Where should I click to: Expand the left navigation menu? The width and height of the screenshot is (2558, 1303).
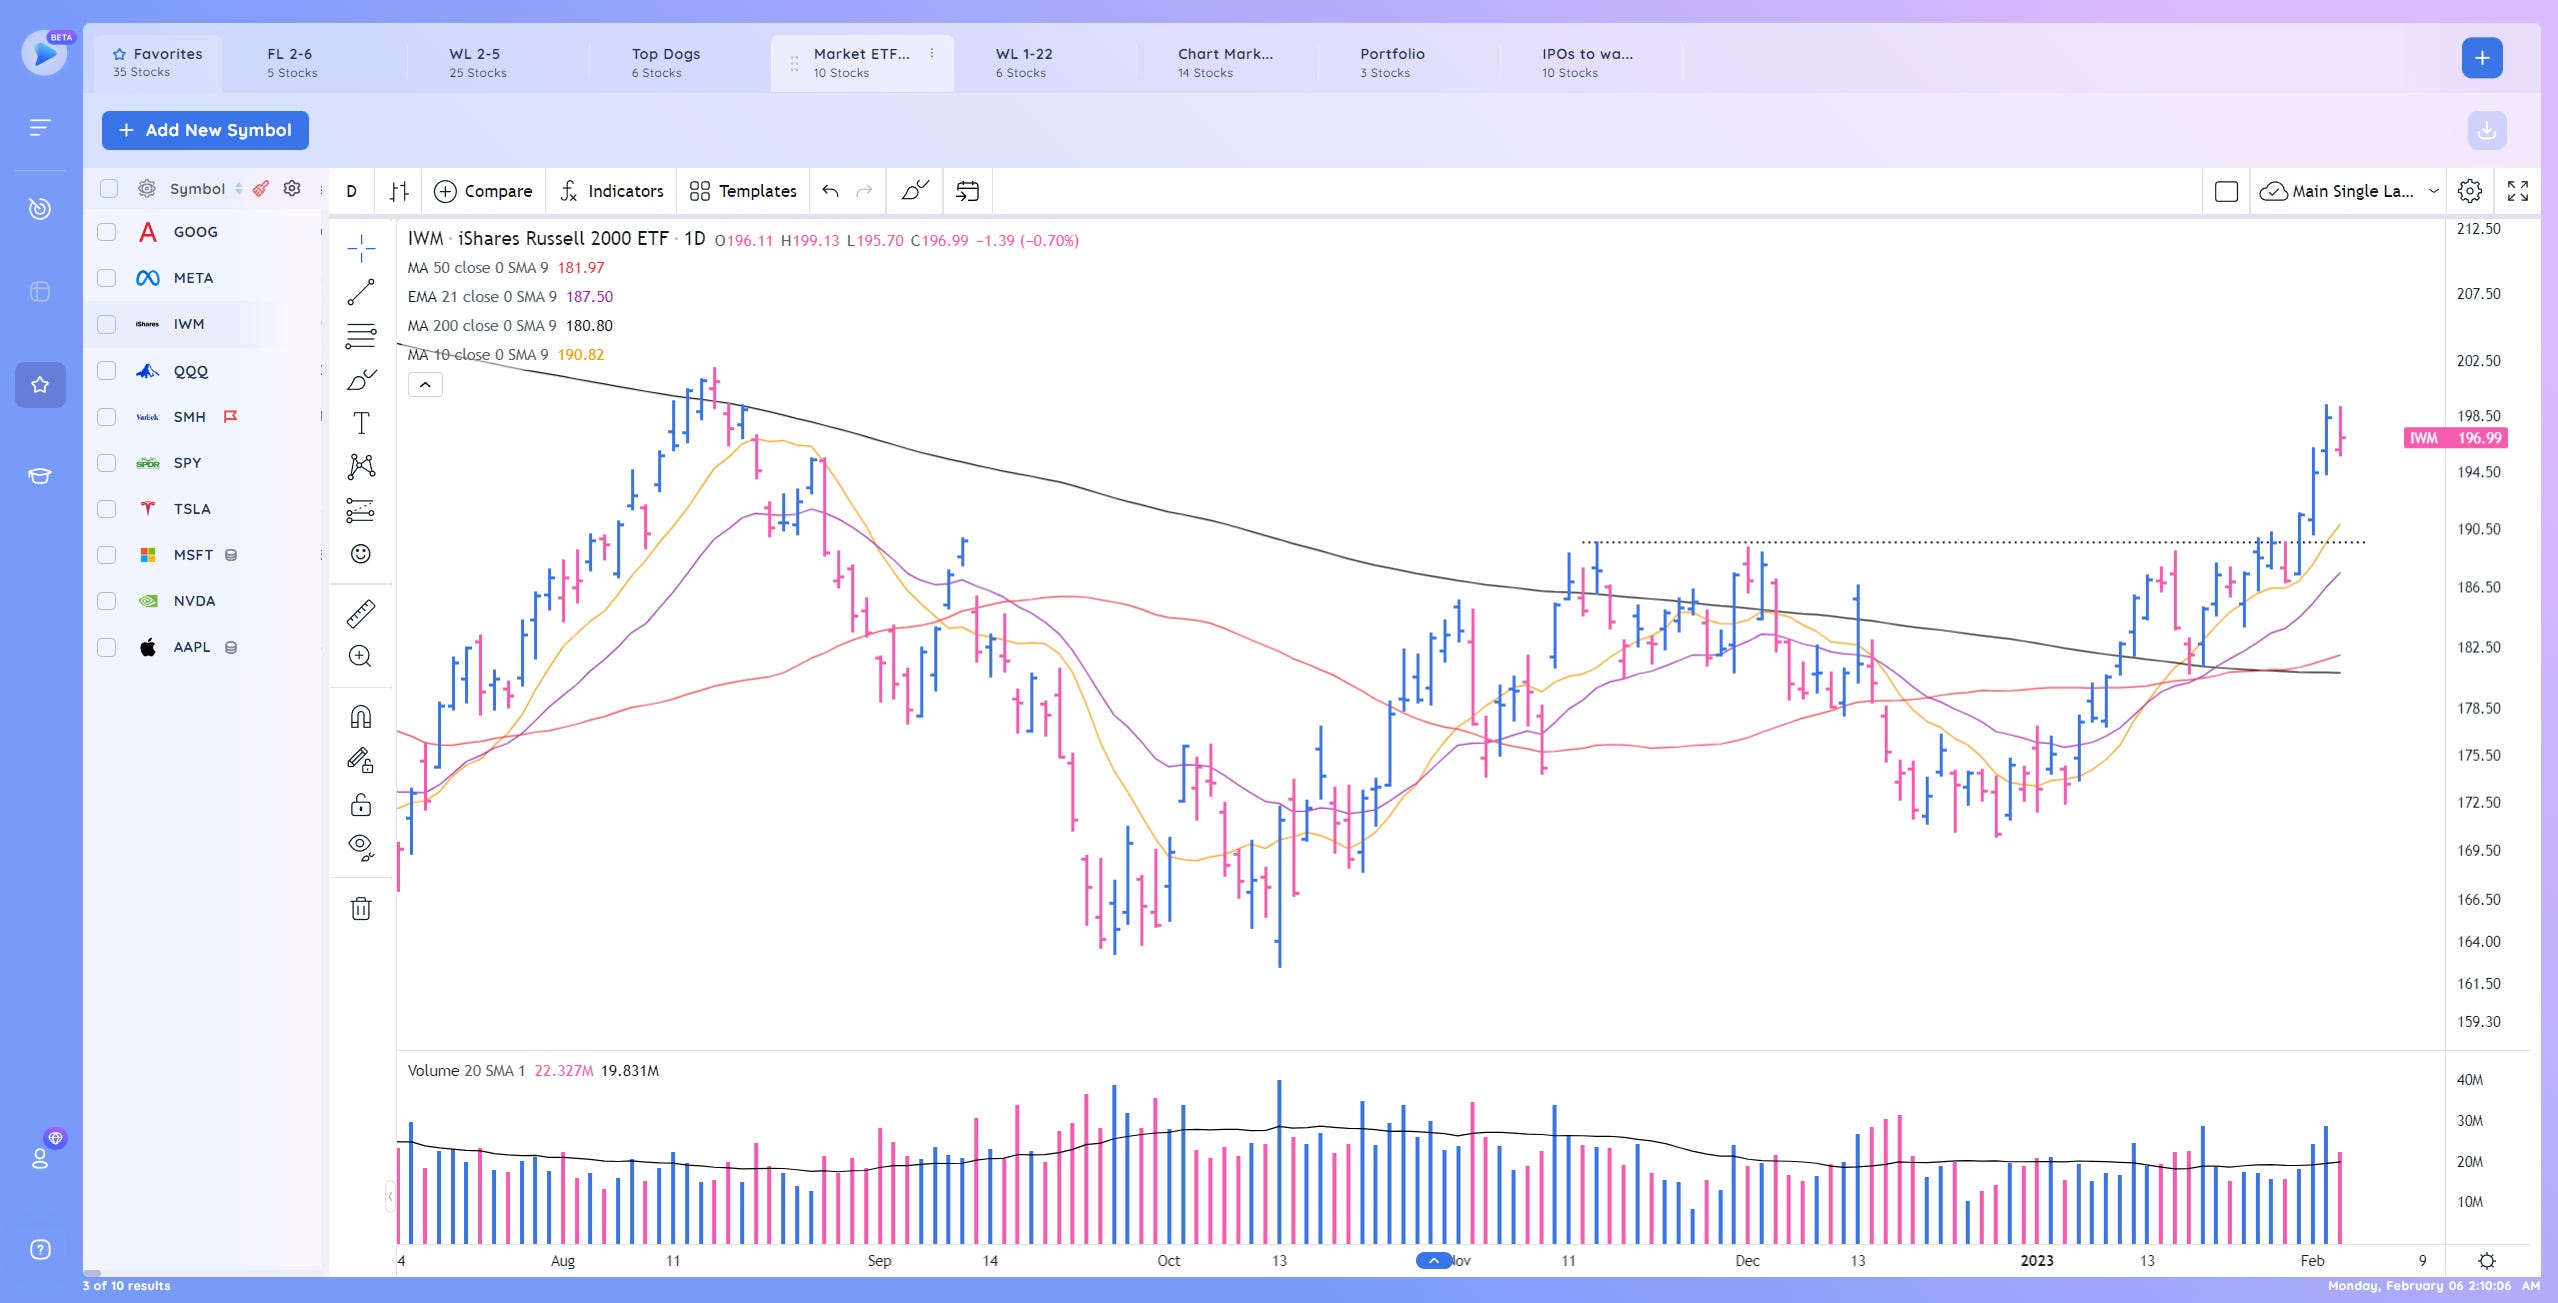40,127
